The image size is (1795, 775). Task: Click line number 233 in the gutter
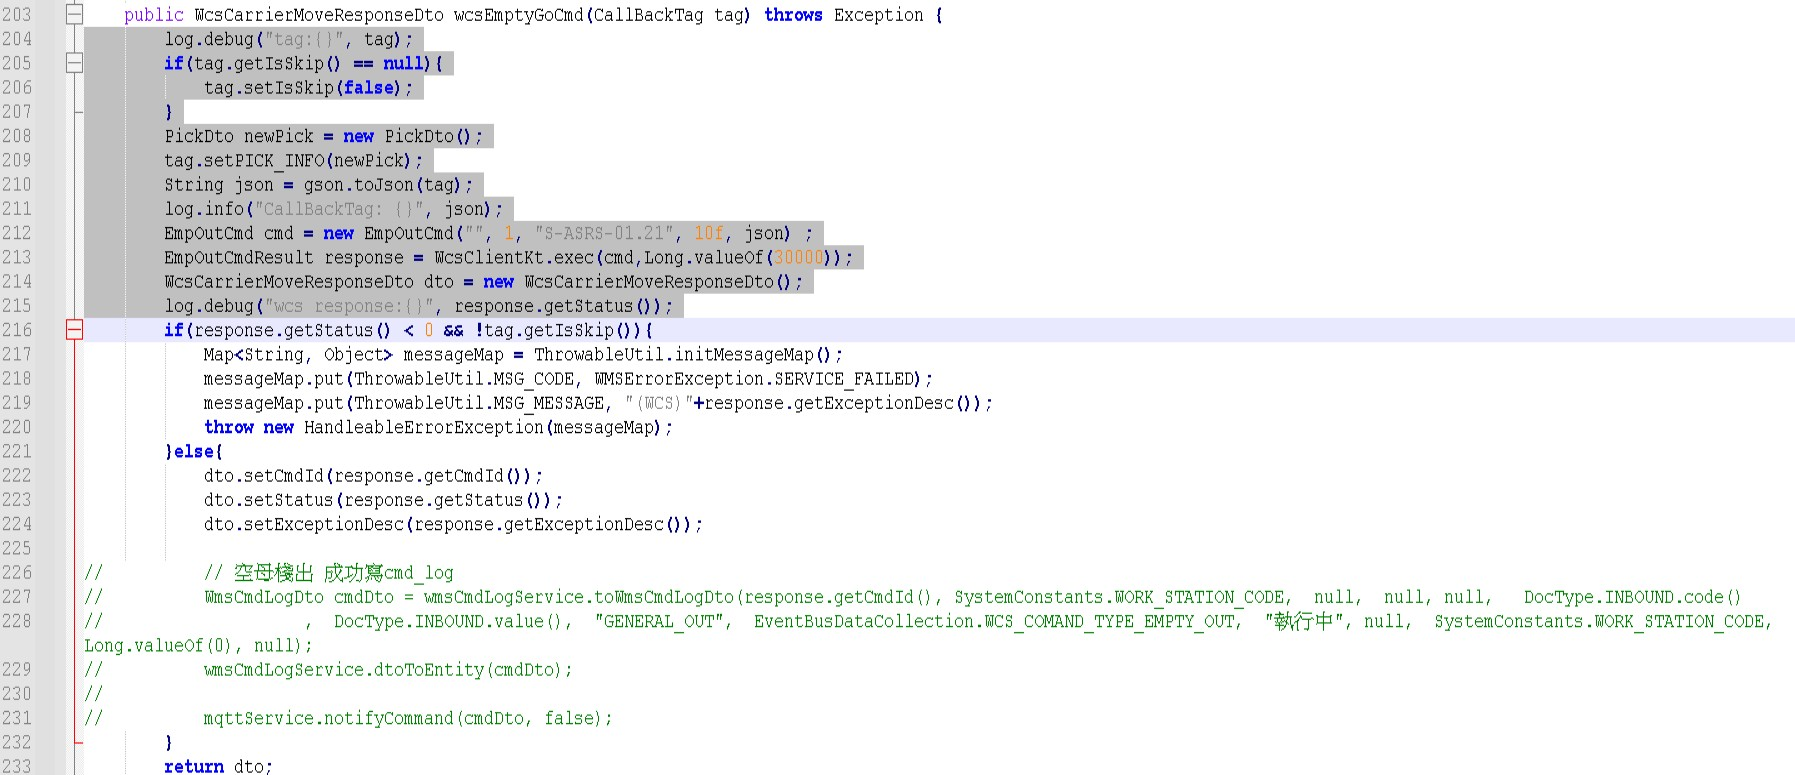click(17, 766)
